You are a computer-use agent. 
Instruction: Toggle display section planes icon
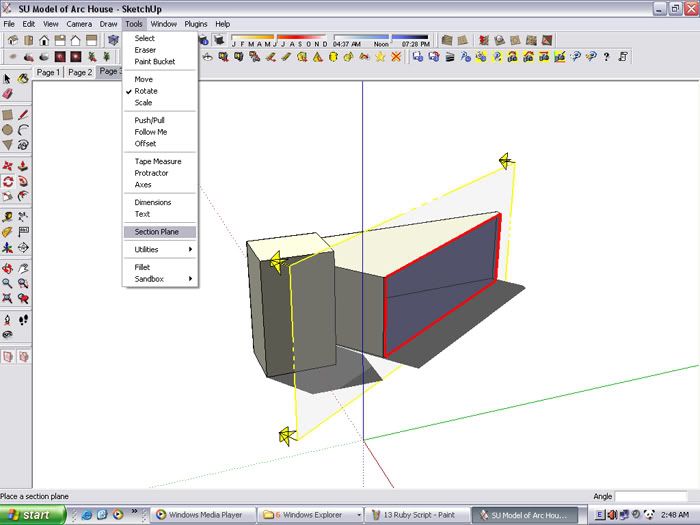click(8, 357)
